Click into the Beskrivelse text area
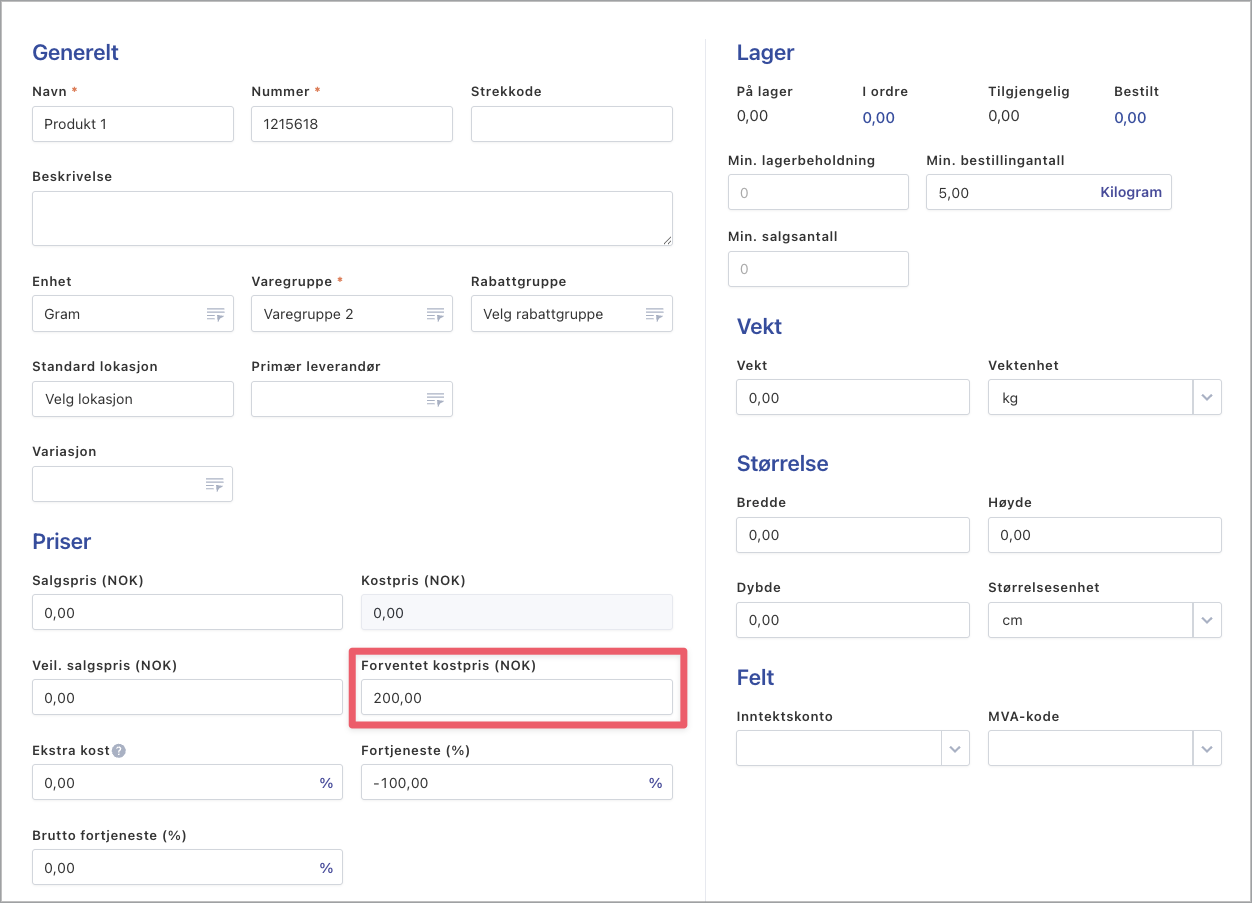Screen dimensions: 1252x903 point(352,218)
